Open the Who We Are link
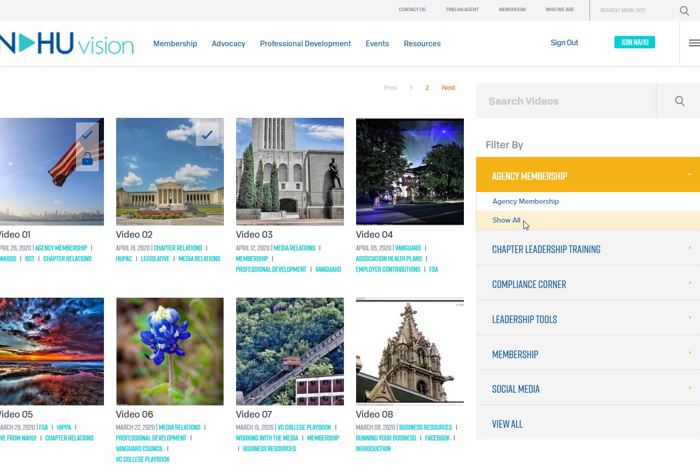Screen dimensions: 700x475 [559, 9]
